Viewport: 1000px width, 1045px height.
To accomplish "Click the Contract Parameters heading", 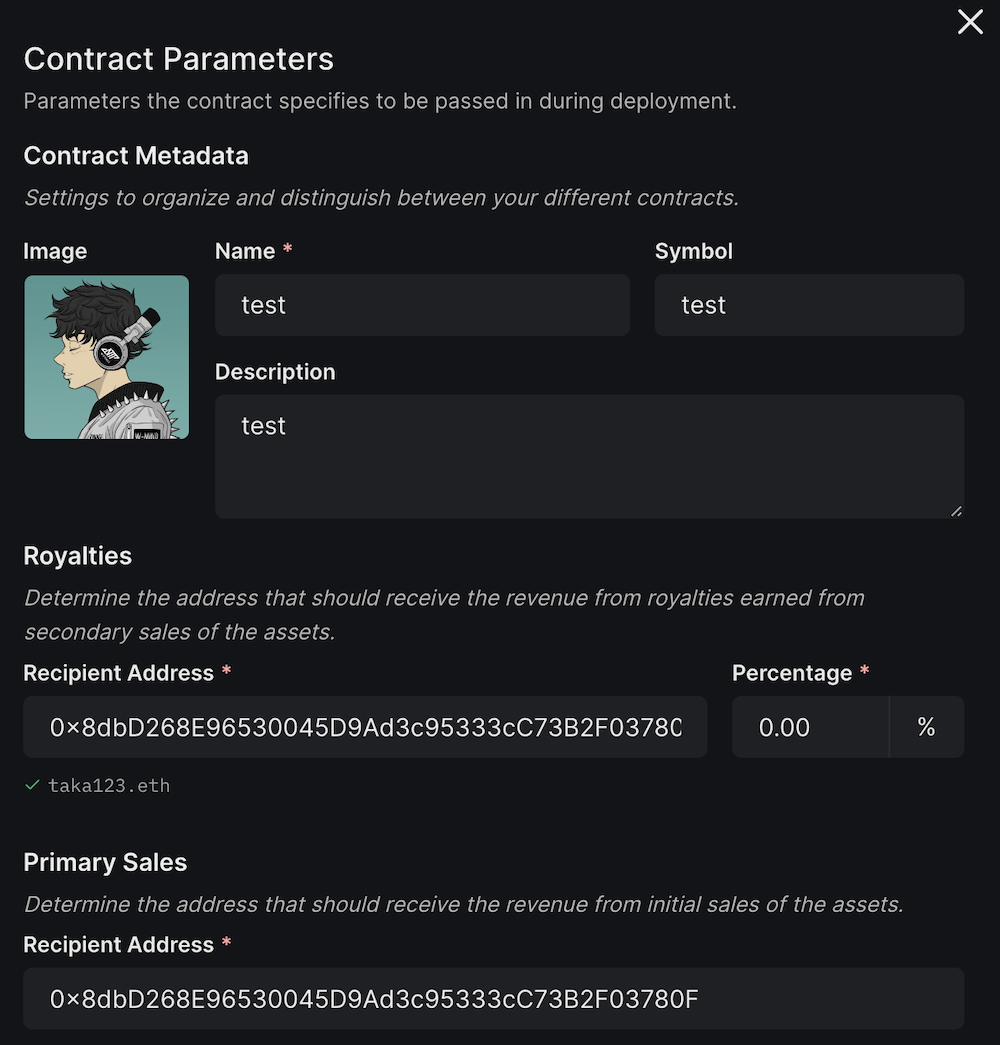I will pos(178,59).
